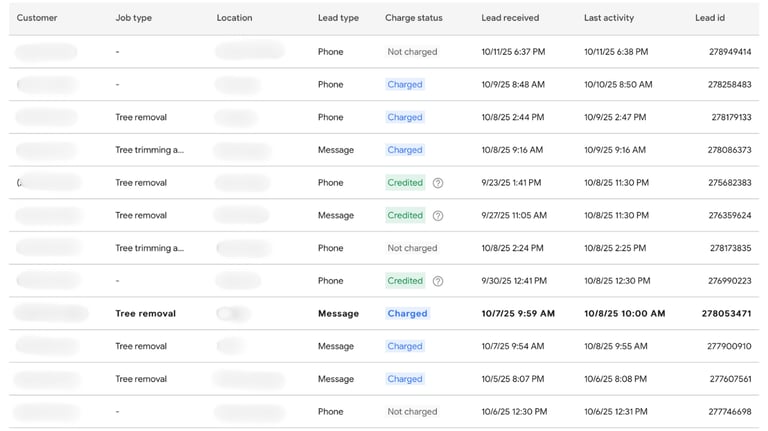Sort by Charge status column header
768x431 pixels.
tap(414, 18)
